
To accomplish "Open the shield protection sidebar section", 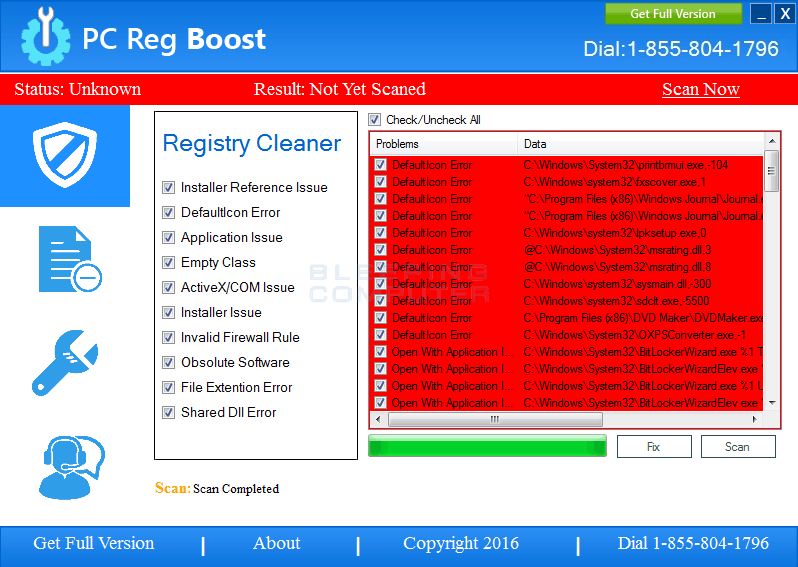I will 65,155.
